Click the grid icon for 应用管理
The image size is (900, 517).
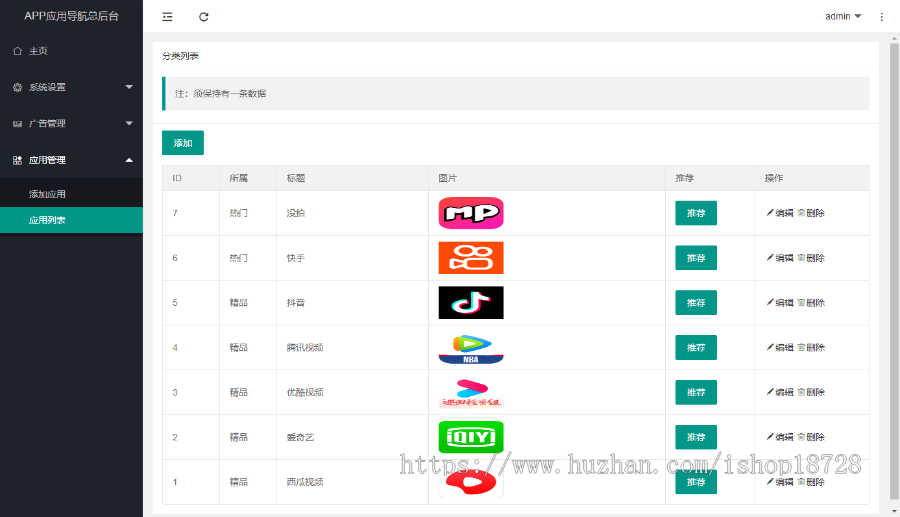pos(17,160)
